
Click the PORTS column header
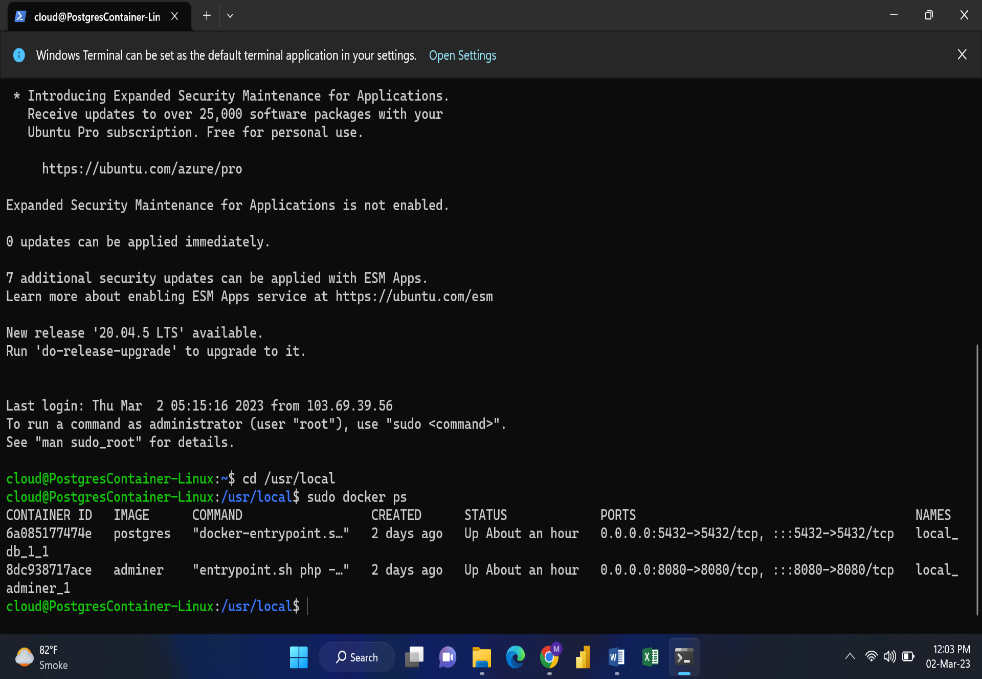[618, 516]
